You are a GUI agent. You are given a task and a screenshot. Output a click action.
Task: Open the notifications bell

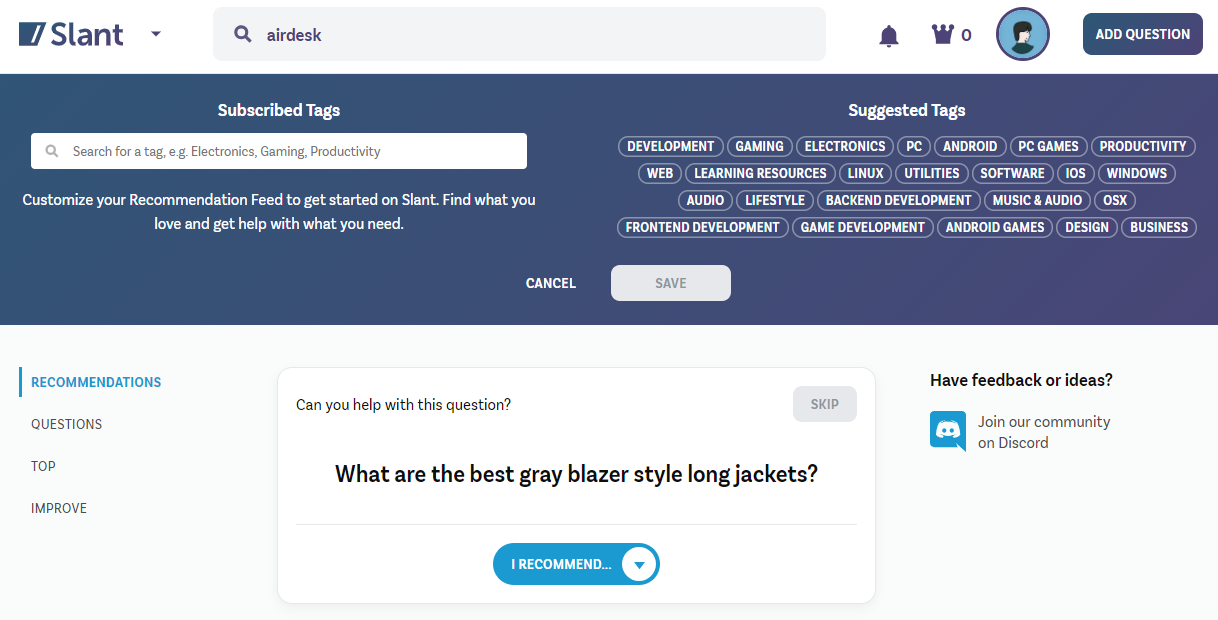click(888, 36)
